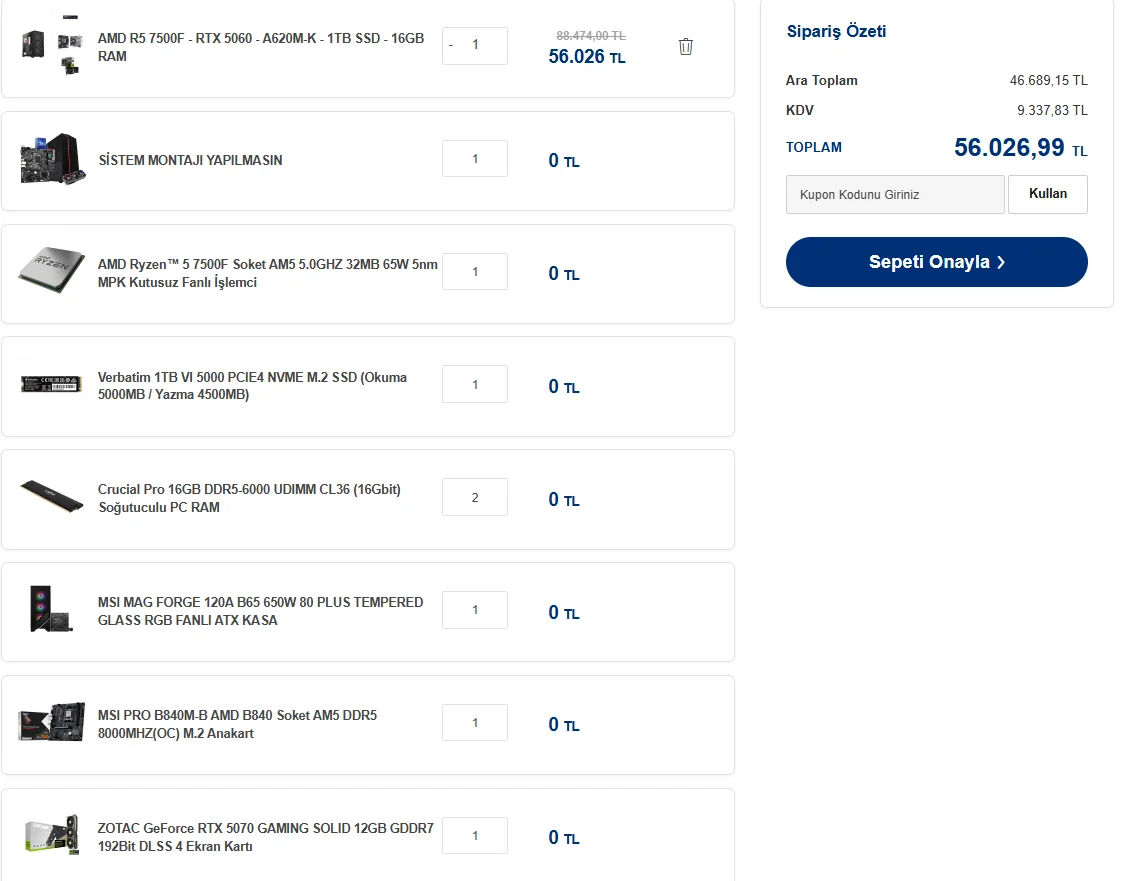This screenshot has width=1121, height=881.
Task: Open the Verbatim 1TB VI 5000 SSD title link
Action: point(252,386)
